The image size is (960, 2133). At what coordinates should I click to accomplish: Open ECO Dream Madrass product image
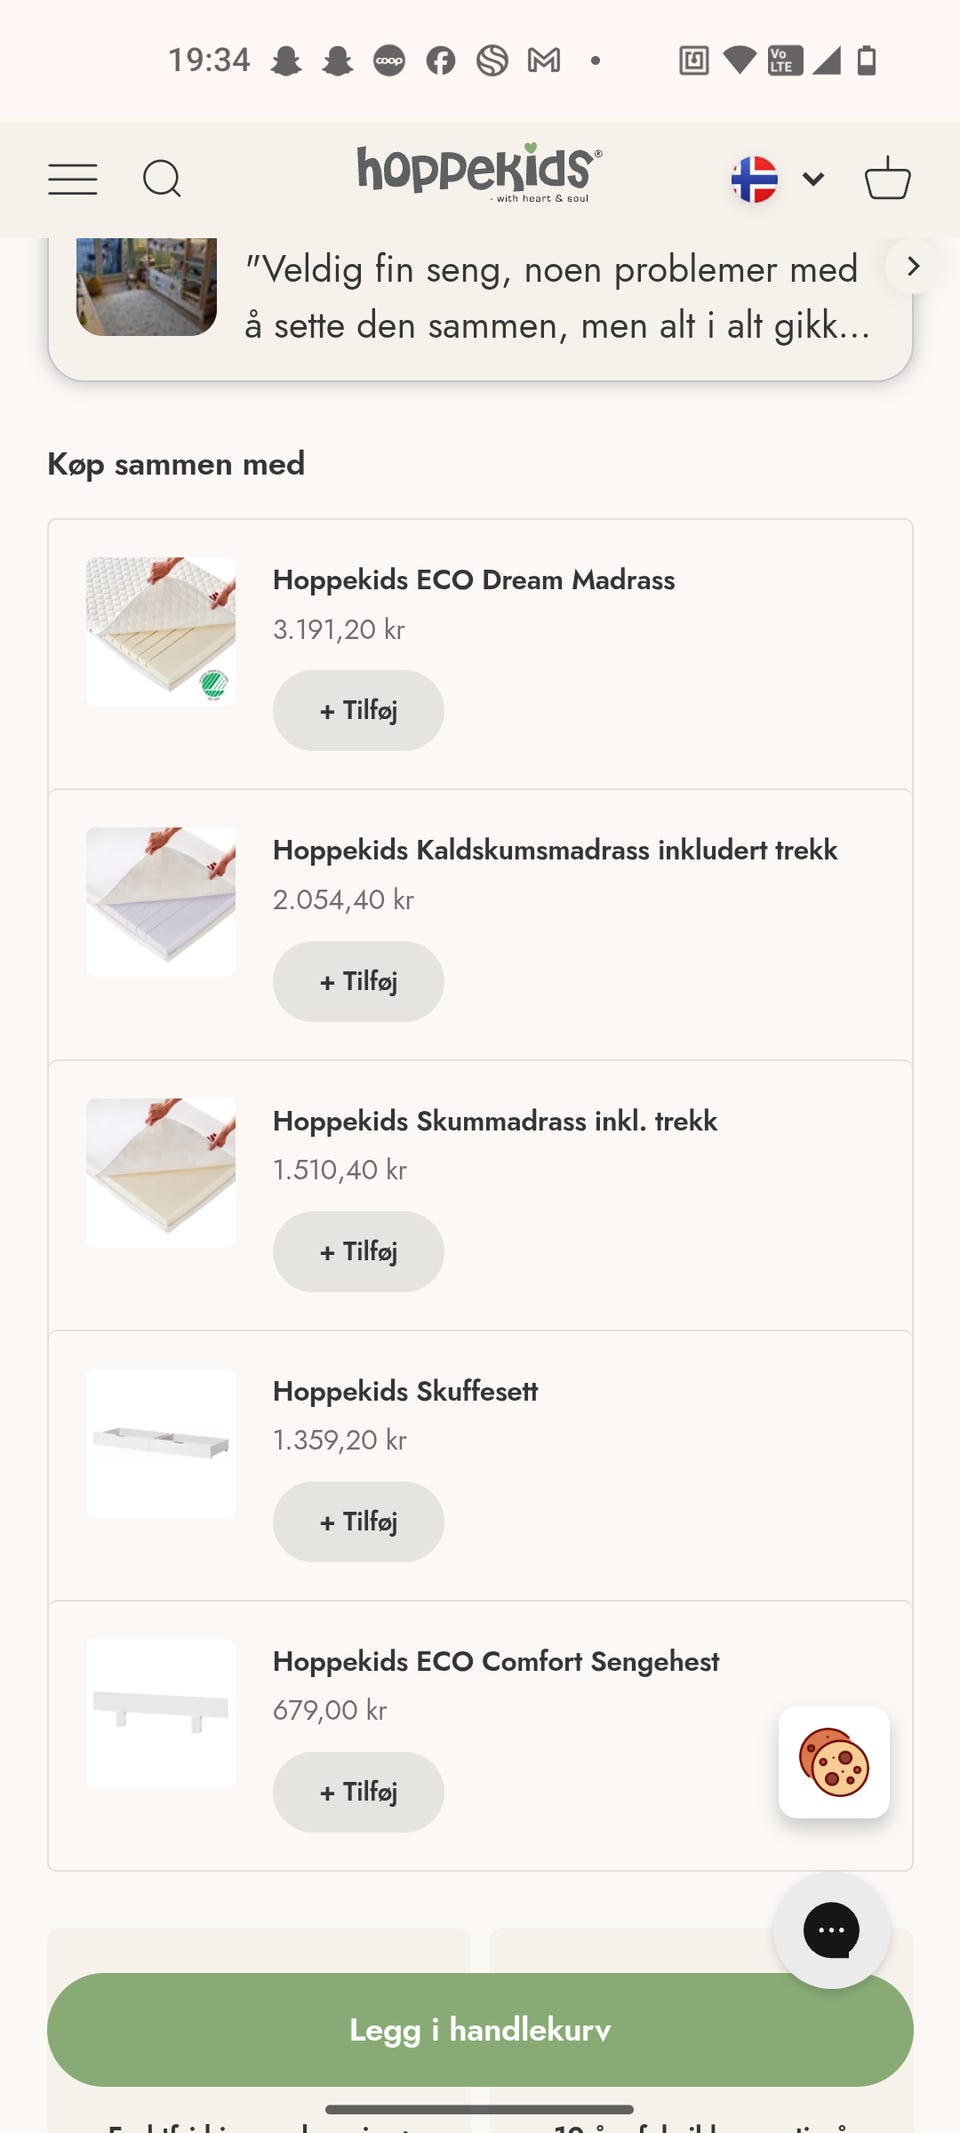tap(161, 632)
